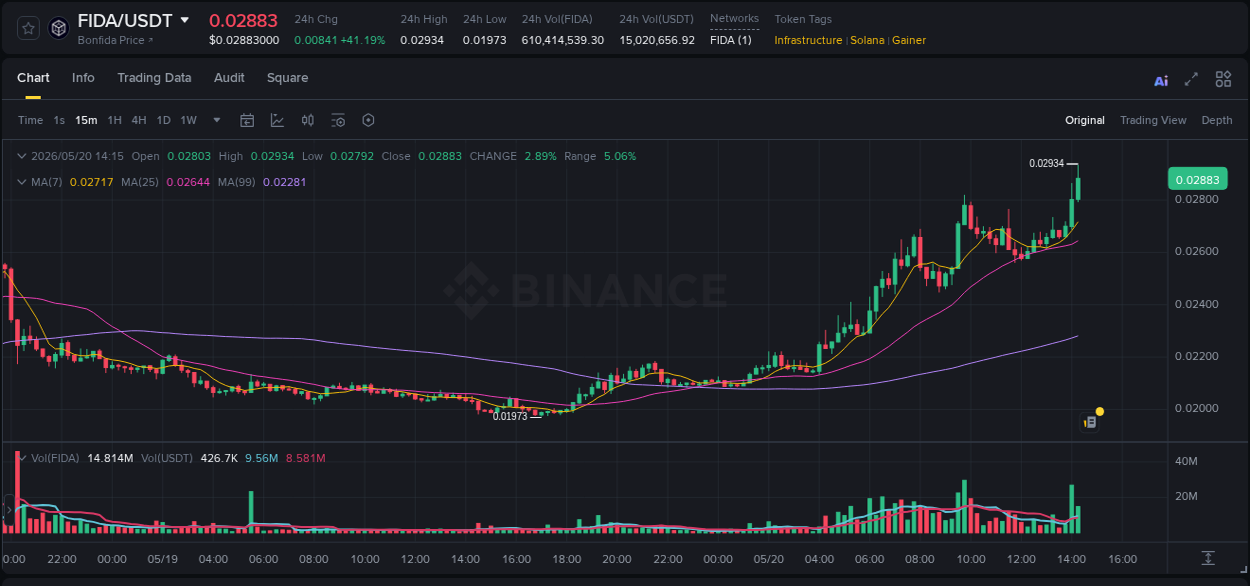The height and width of the screenshot is (586, 1250).
Task: Select the 1D interval
Action: coord(163,120)
